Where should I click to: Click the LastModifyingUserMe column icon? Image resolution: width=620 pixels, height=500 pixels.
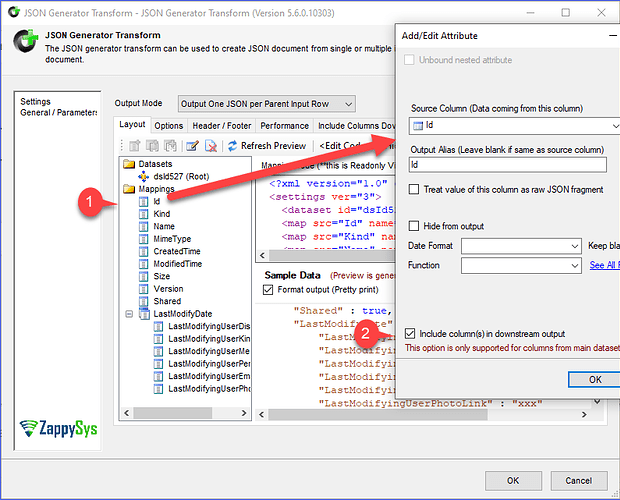(x=158, y=351)
